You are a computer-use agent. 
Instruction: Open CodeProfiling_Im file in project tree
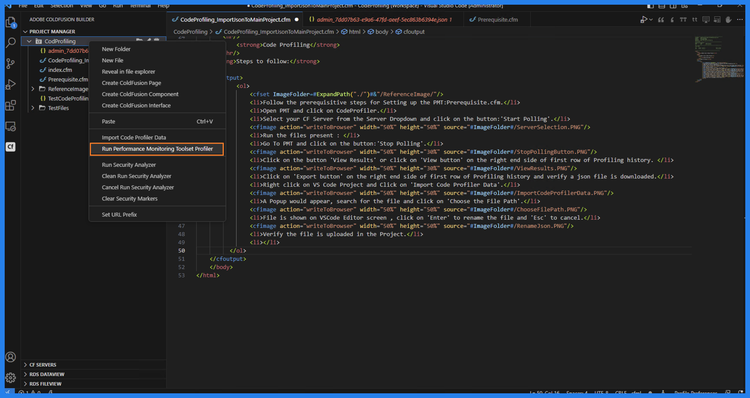[x=68, y=60]
